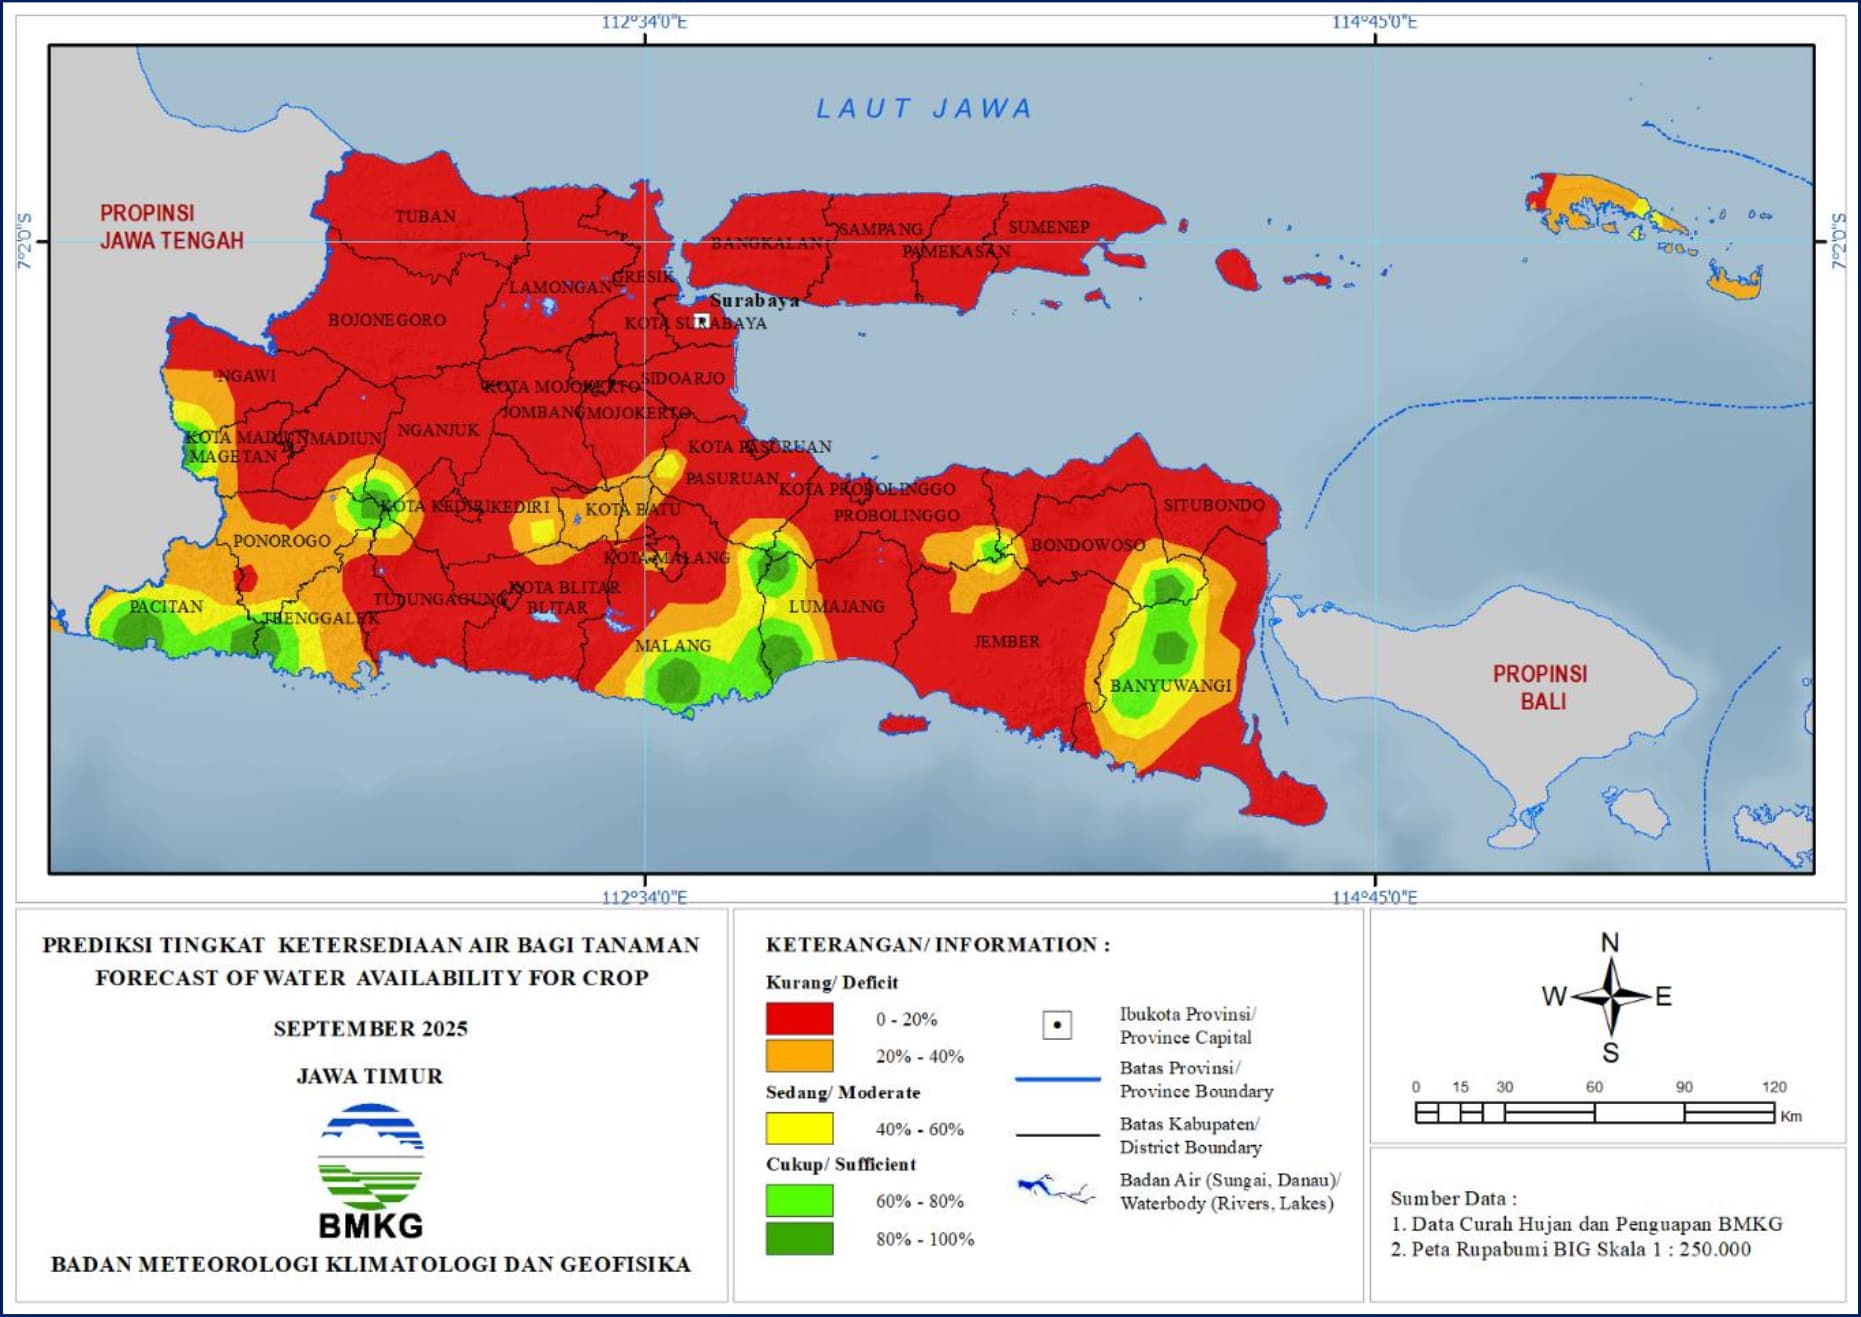This screenshot has width=1861, height=1317.
Task: Click the BOJONEGORO district label
Action: click(x=387, y=320)
